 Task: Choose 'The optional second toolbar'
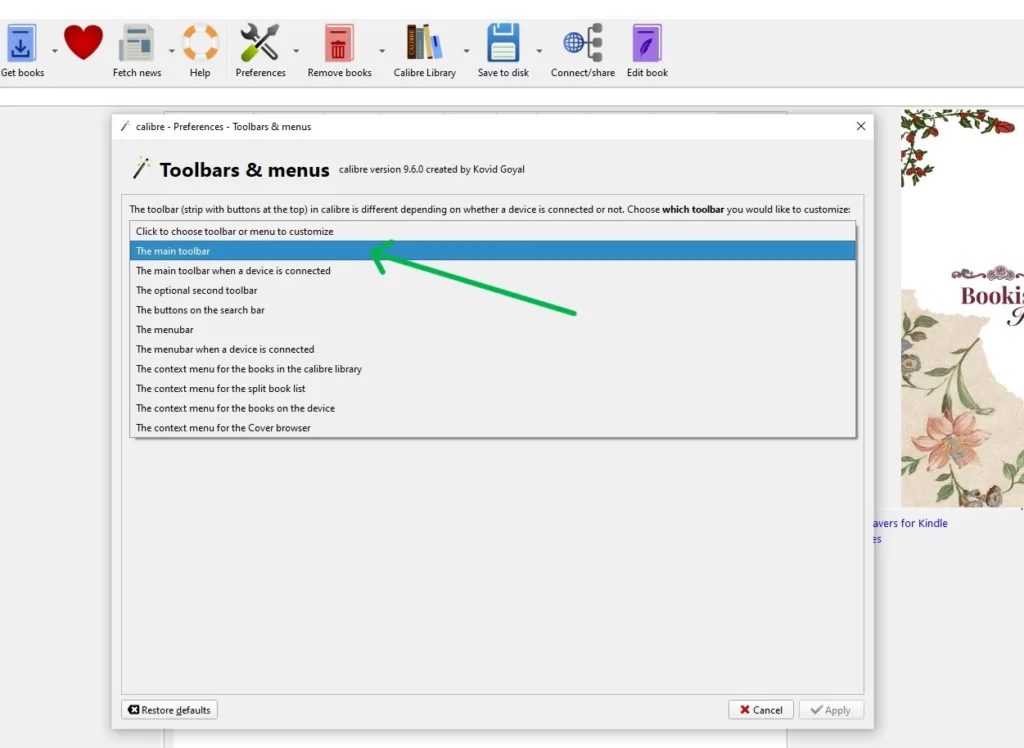coord(492,290)
